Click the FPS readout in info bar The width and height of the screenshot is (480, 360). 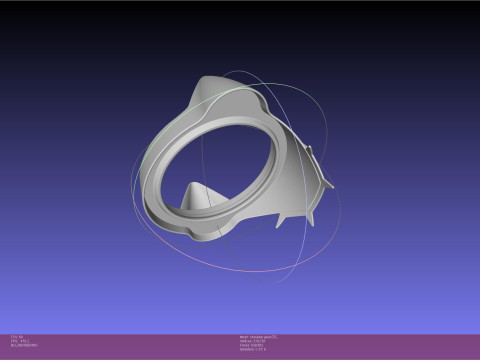[x=20, y=341]
